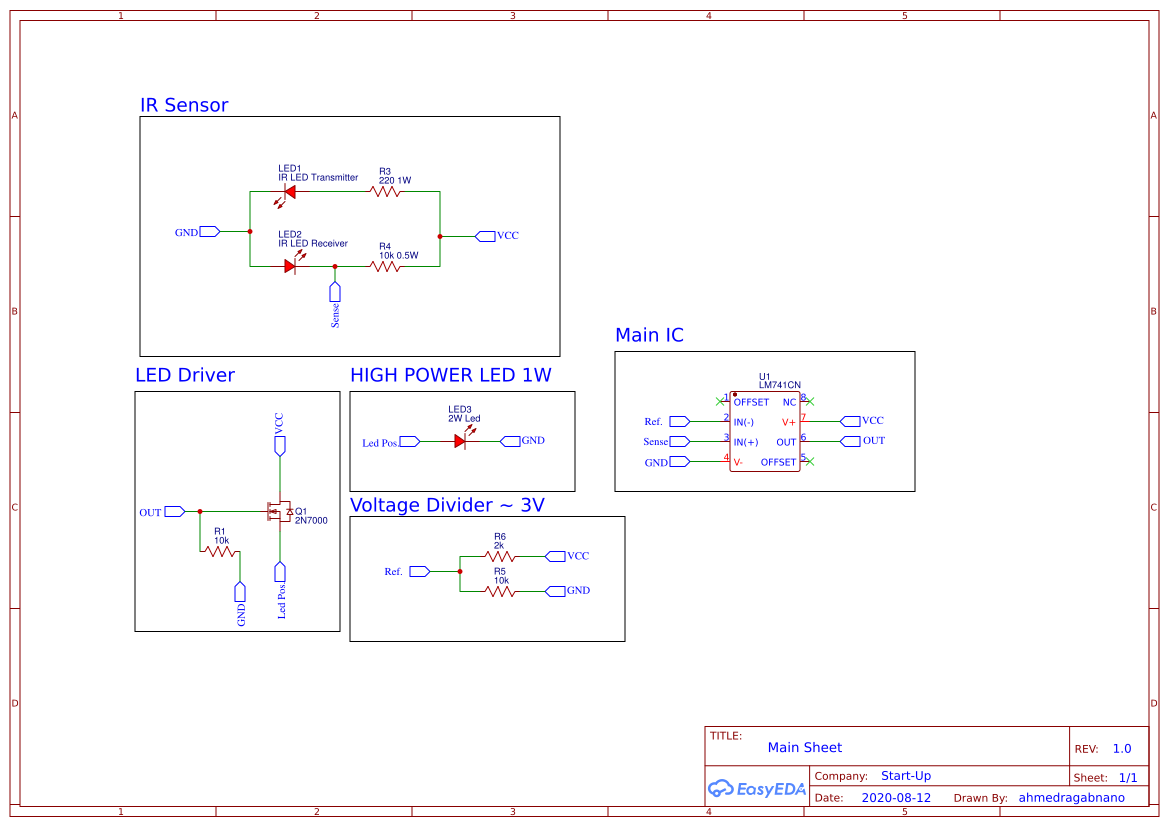Screen dimensions: 1169x827
Task: Click the V- pin label on U1
Action: [738, 462]
